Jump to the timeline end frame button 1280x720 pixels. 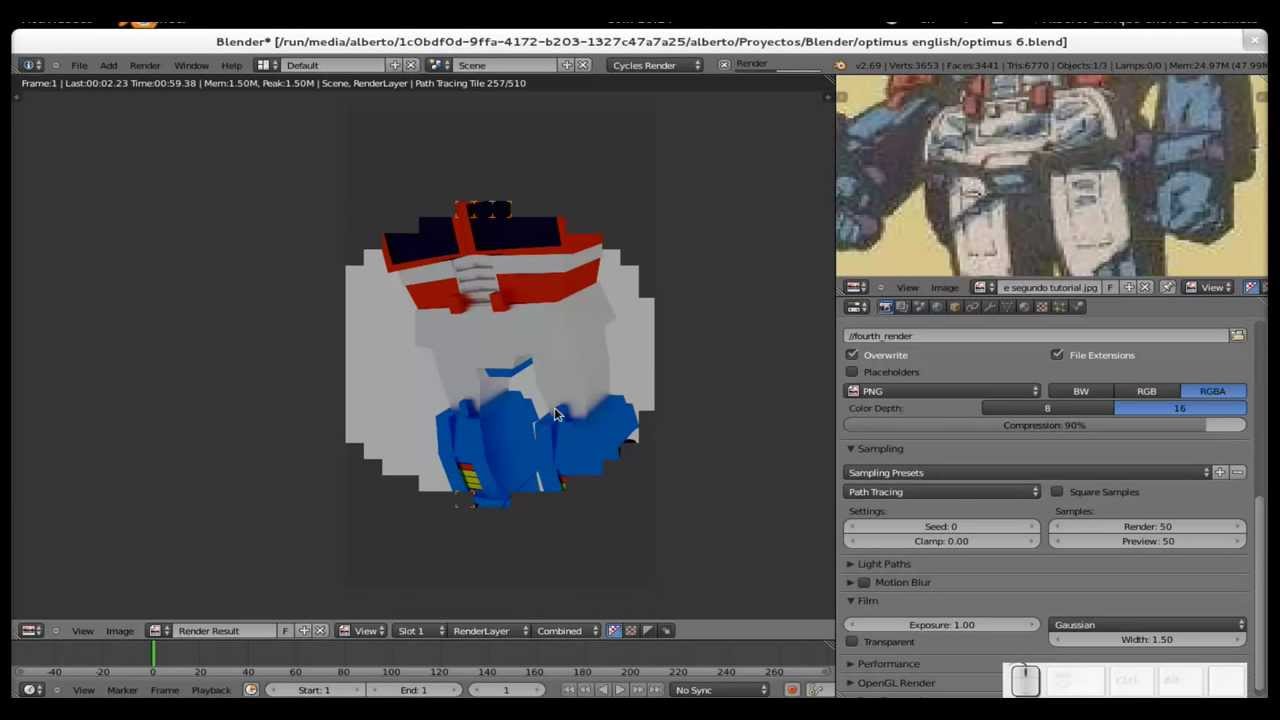[655, 690]
